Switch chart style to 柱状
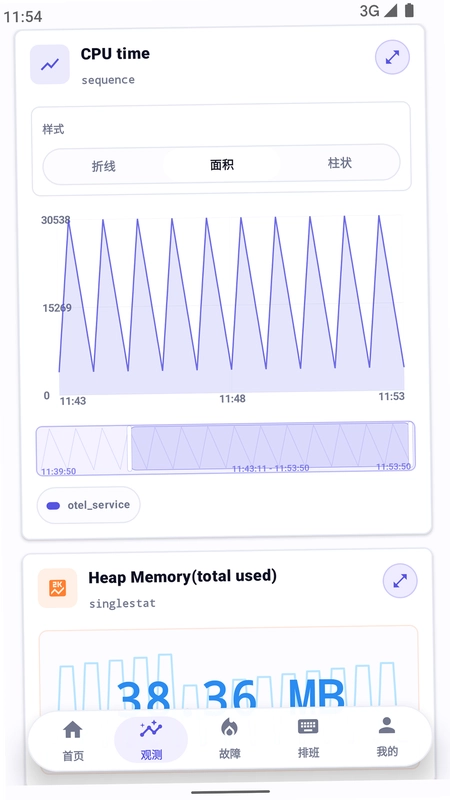Screen dimensions: 450x800 tap(340, 163)
